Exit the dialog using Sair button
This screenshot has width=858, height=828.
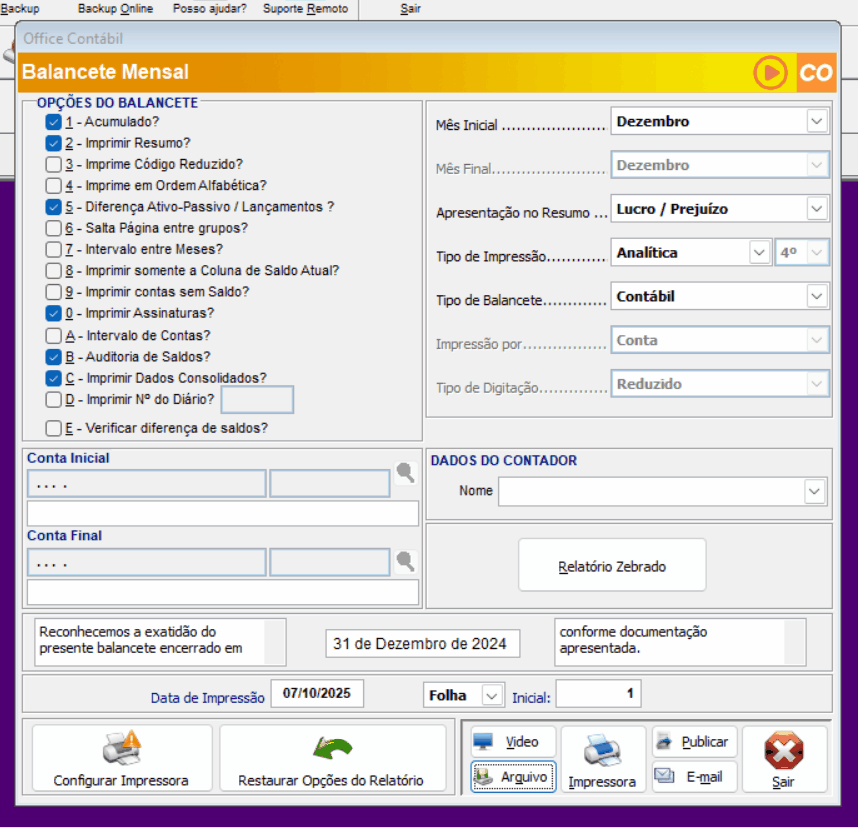coord(784,759)
